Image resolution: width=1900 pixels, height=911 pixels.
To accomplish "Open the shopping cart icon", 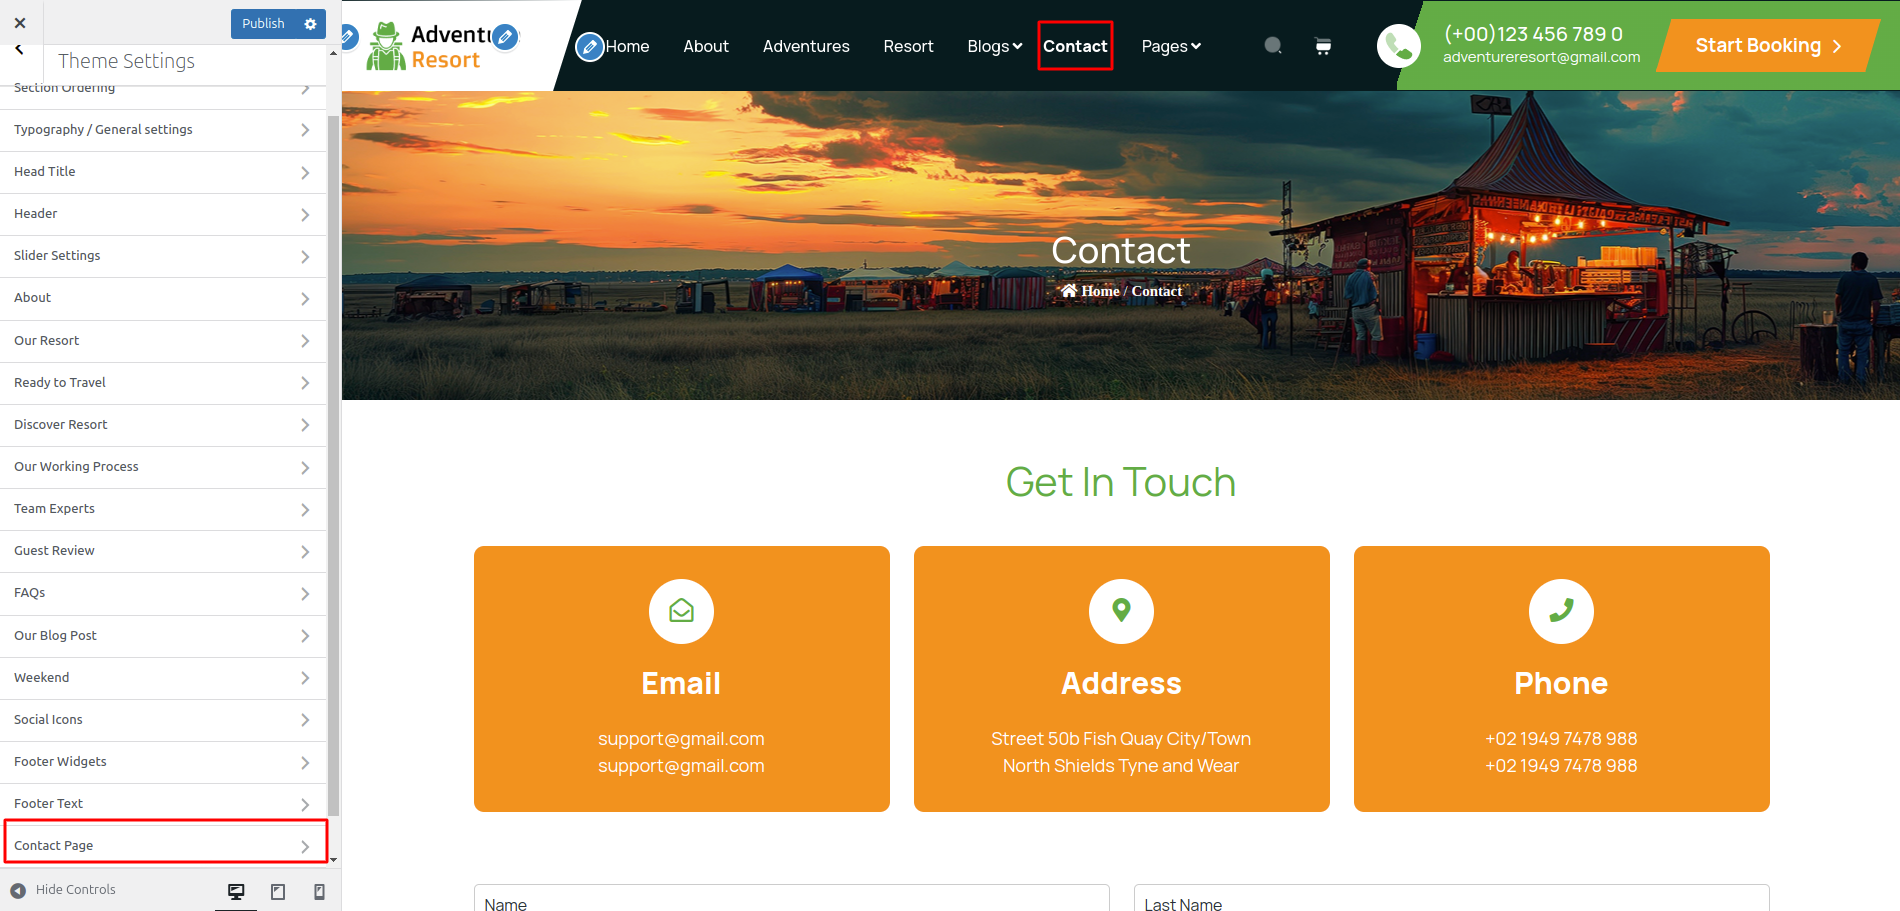I will click(1322, 45).
